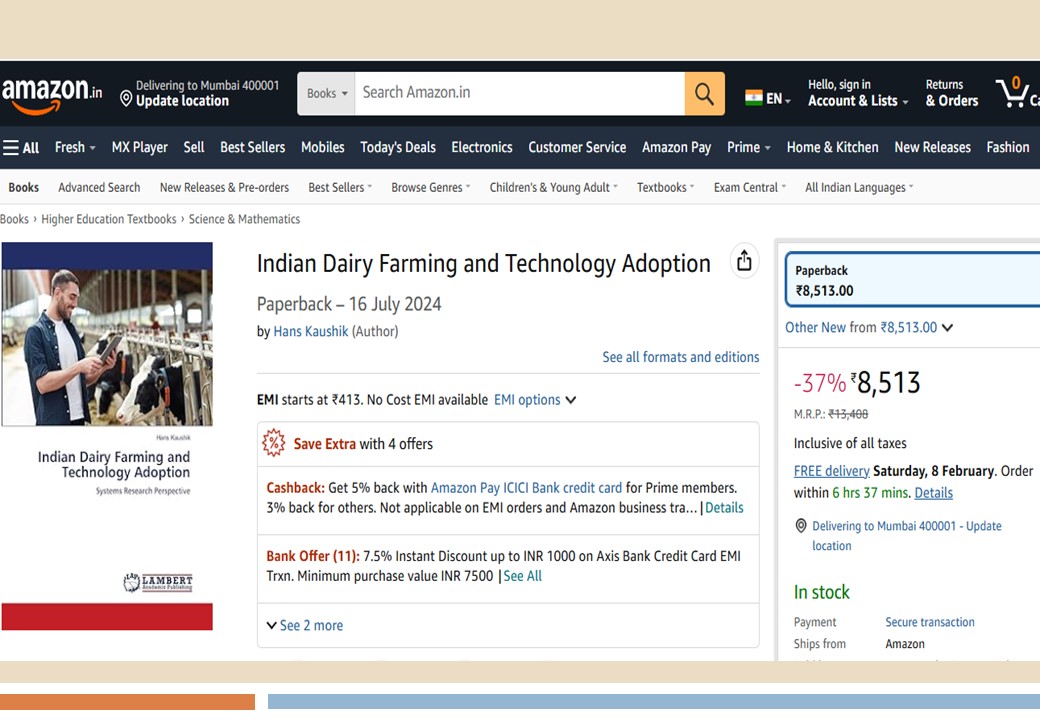Open All Indian Languages dropdown
The image size is (1040, 720).
click(859, 188)
